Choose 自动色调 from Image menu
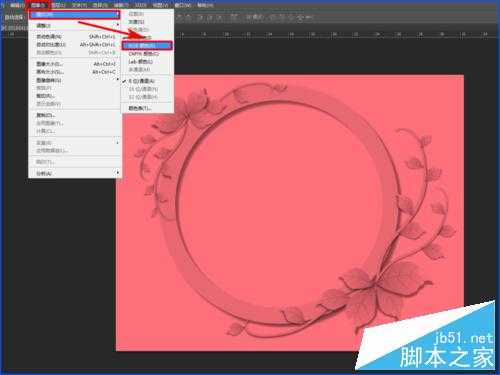The image size is (500, 375). tap(74, 36)
